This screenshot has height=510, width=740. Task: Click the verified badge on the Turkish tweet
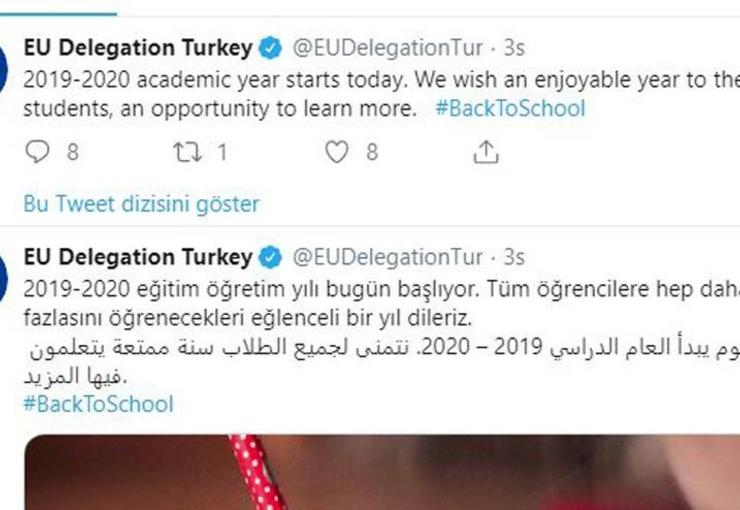click(x=271, y=257)
